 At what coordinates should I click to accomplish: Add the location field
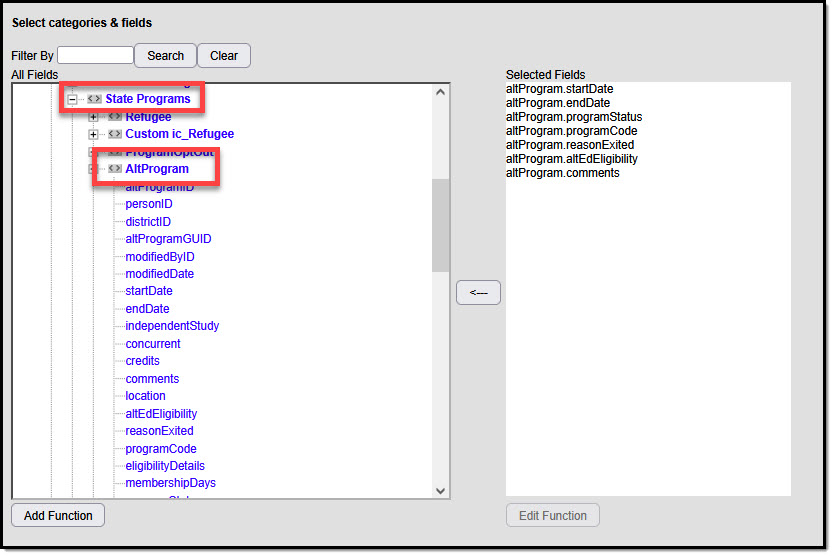pyautogui.click(x=146, y=396)
